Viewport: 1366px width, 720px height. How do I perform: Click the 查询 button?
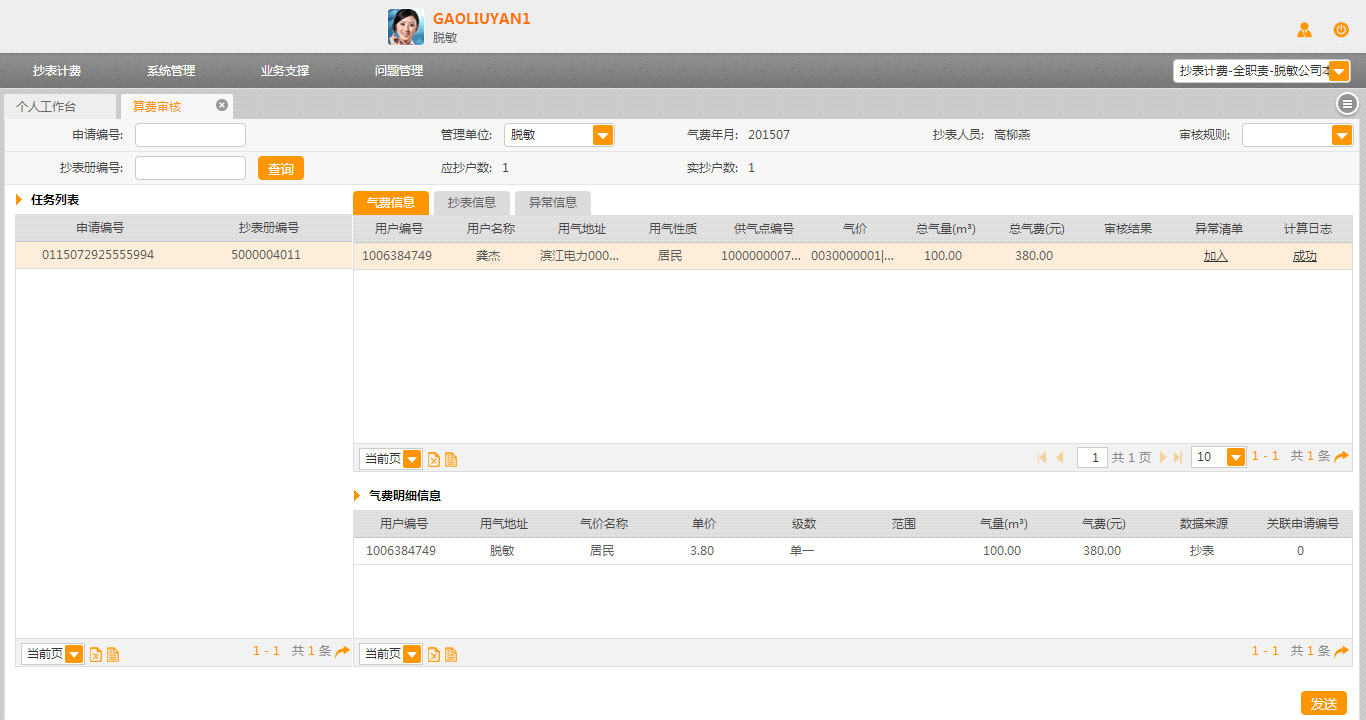click(280, 169)
